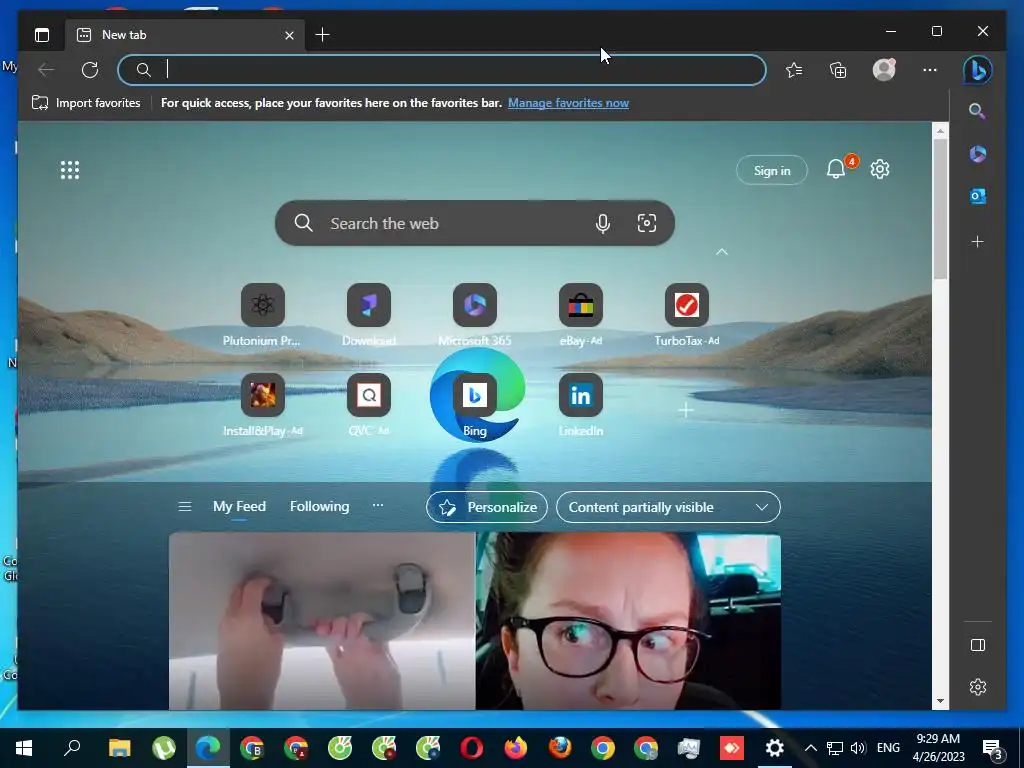
Task: Click the page scrollbar up arrow
Action: point(940,131)
